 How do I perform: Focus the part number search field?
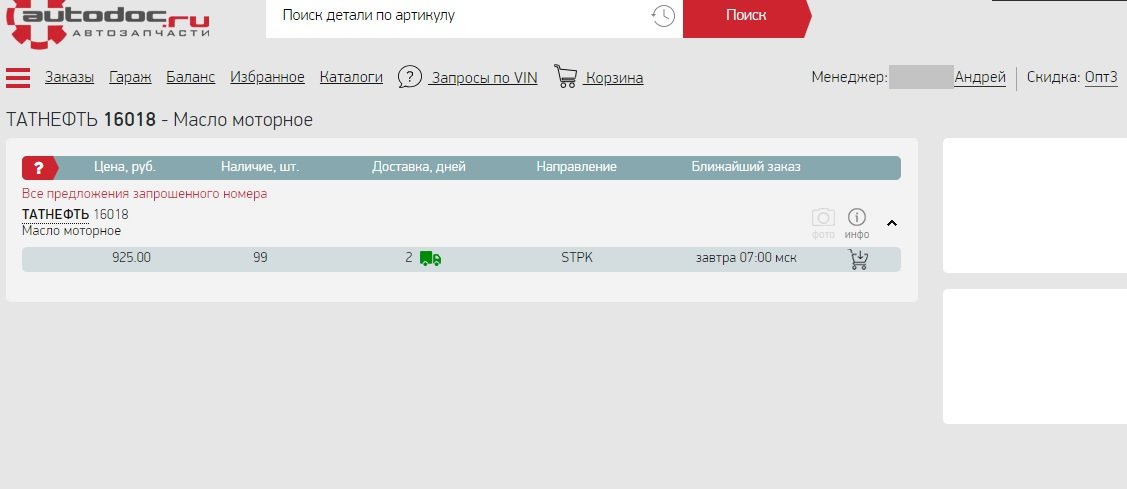[460, 16]
